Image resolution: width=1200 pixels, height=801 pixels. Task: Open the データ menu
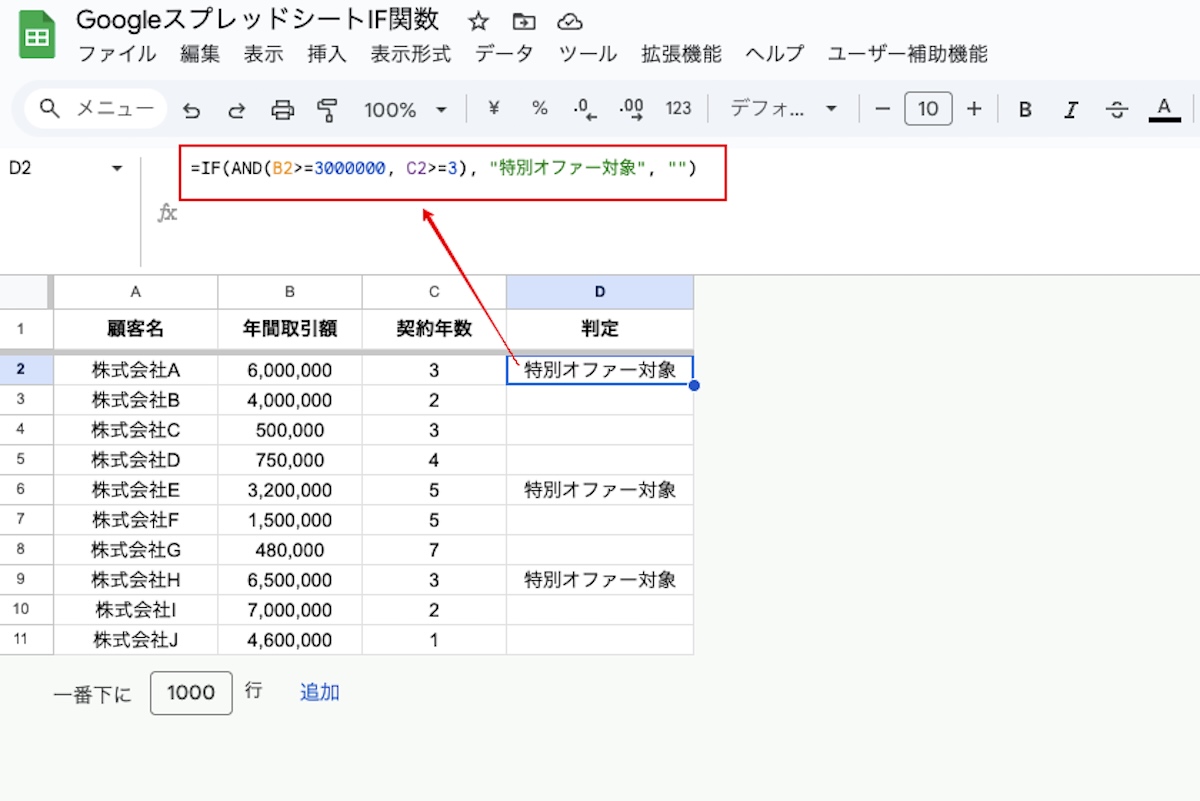[x=504, y=54]
